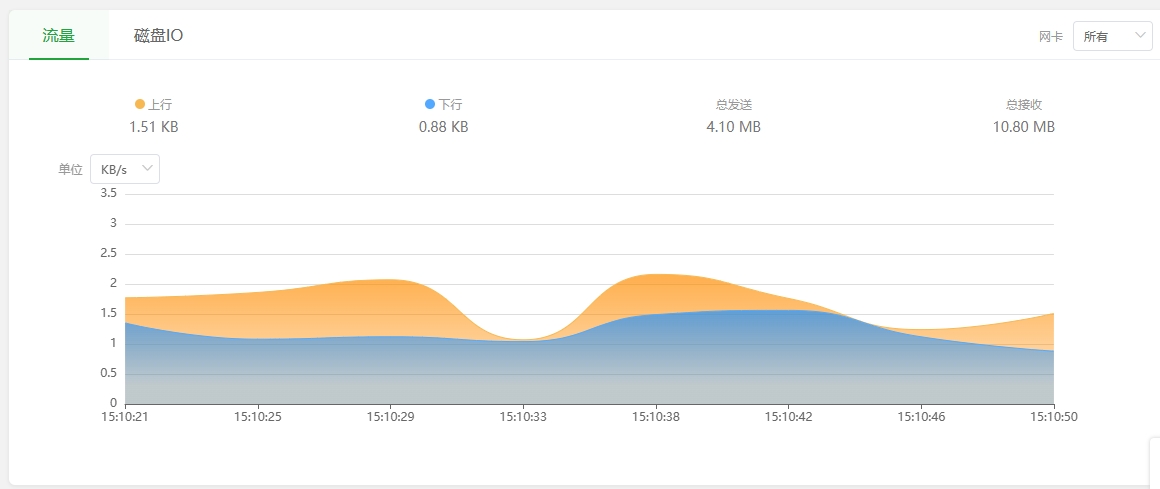The width and height of the screenshot is (1160, 489).
Task: Click the 总发送 label
Action: click(x=733, y=104)
